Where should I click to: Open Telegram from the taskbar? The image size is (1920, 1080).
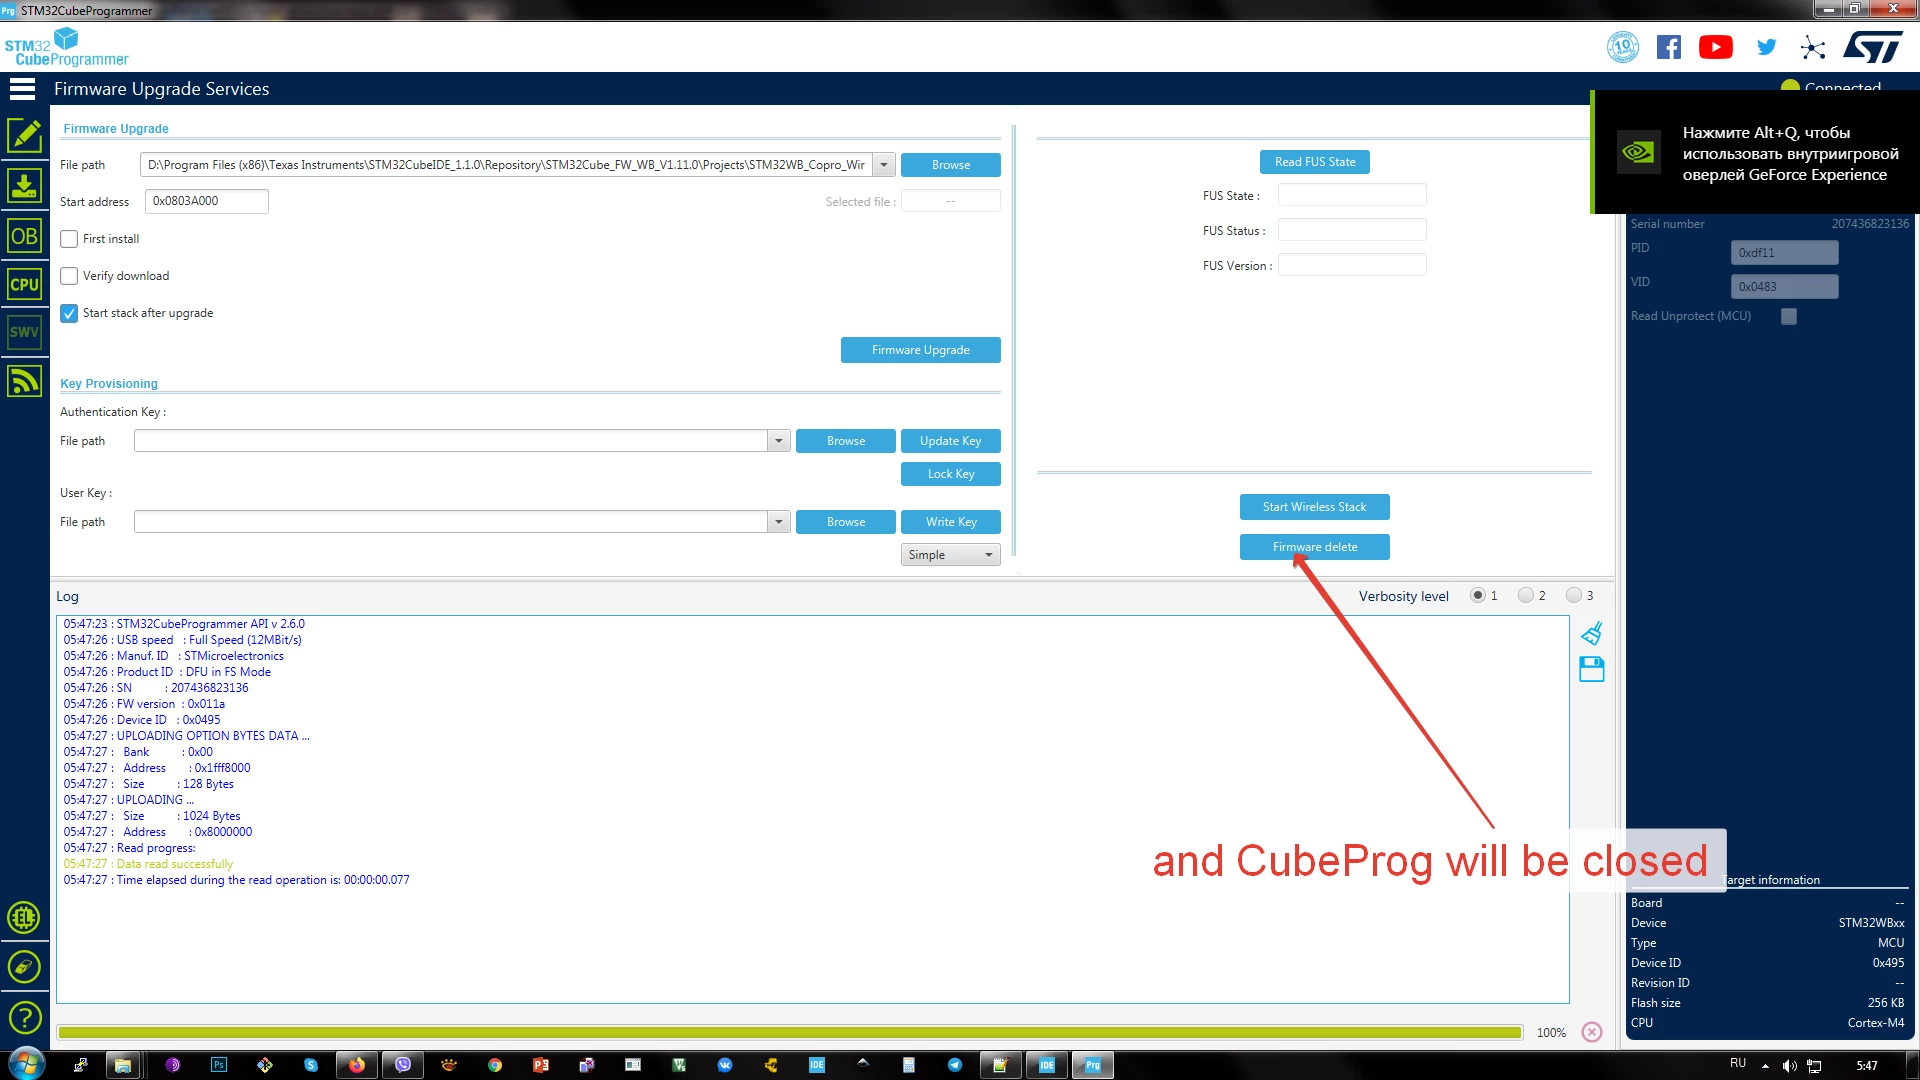coord(955,1065)
